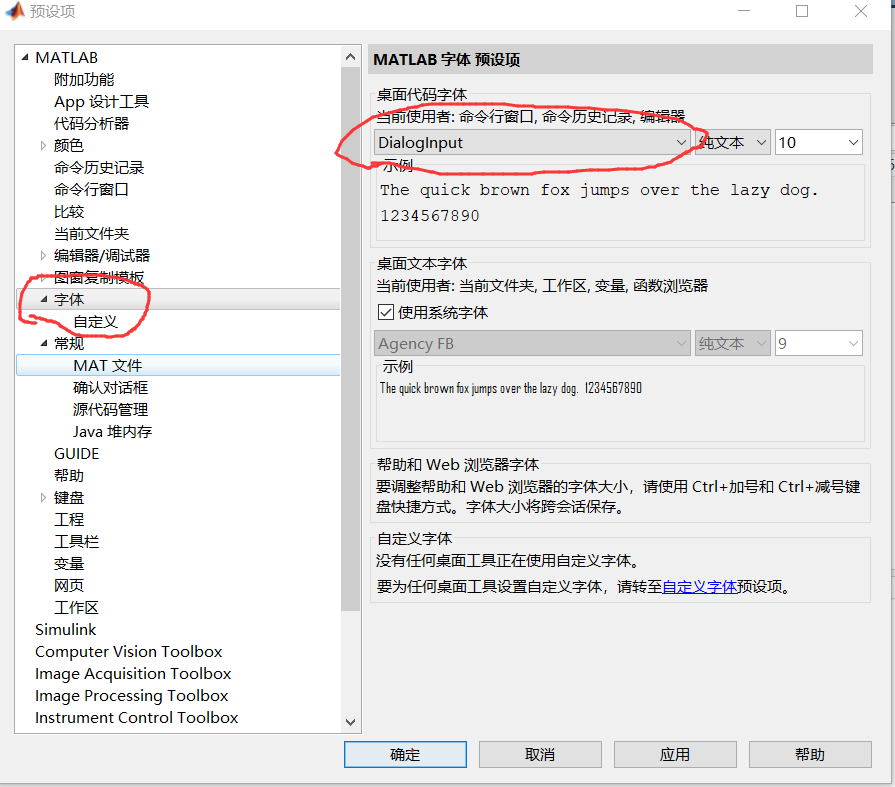Open Computer Vision Toolbox preferences
Screen dimensions: 895x787
tap(128, 651)
